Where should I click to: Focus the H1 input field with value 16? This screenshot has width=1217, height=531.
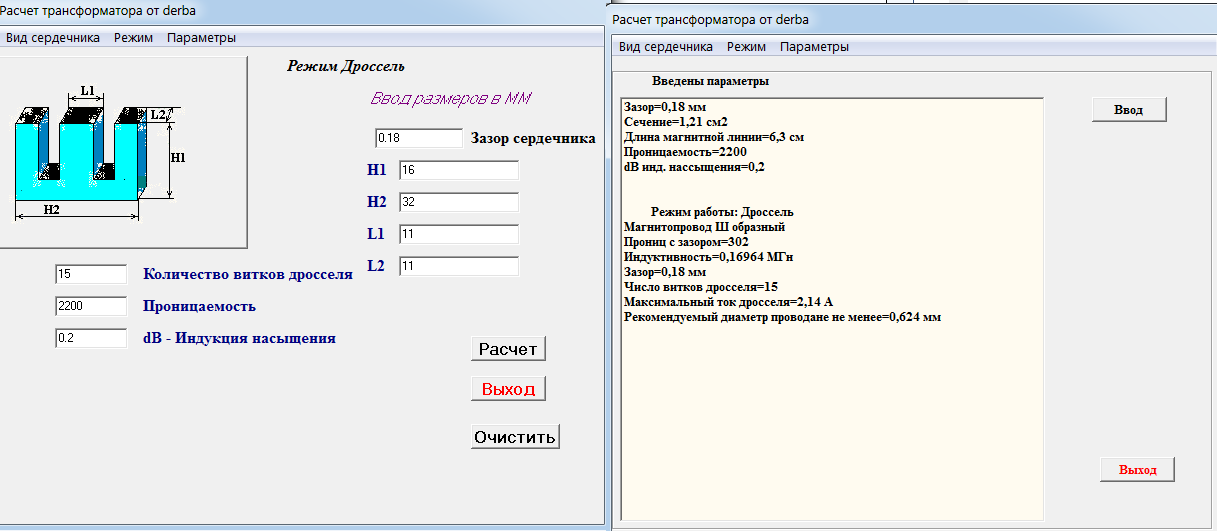tap(459, 171)
